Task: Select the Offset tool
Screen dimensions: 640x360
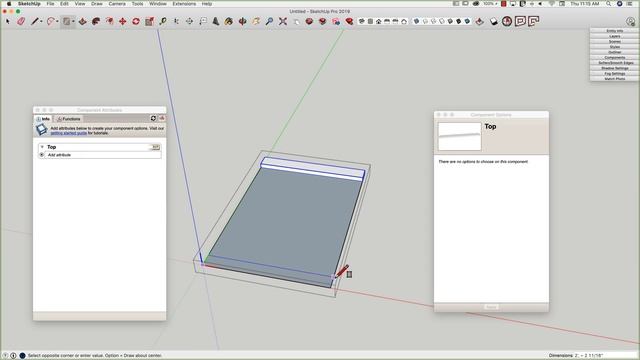Action: (109, 21)
